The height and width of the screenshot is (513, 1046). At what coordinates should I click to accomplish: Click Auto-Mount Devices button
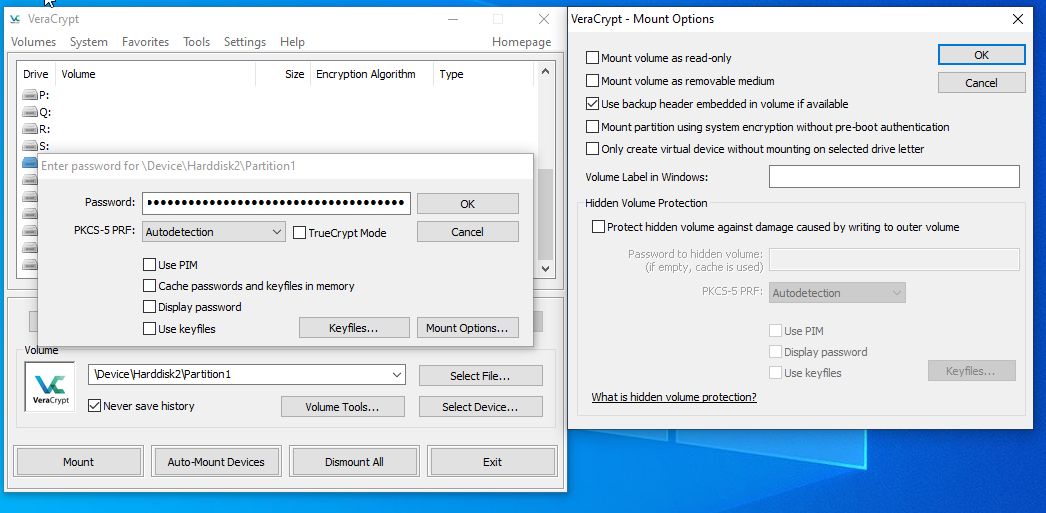[x=216, y=462]
